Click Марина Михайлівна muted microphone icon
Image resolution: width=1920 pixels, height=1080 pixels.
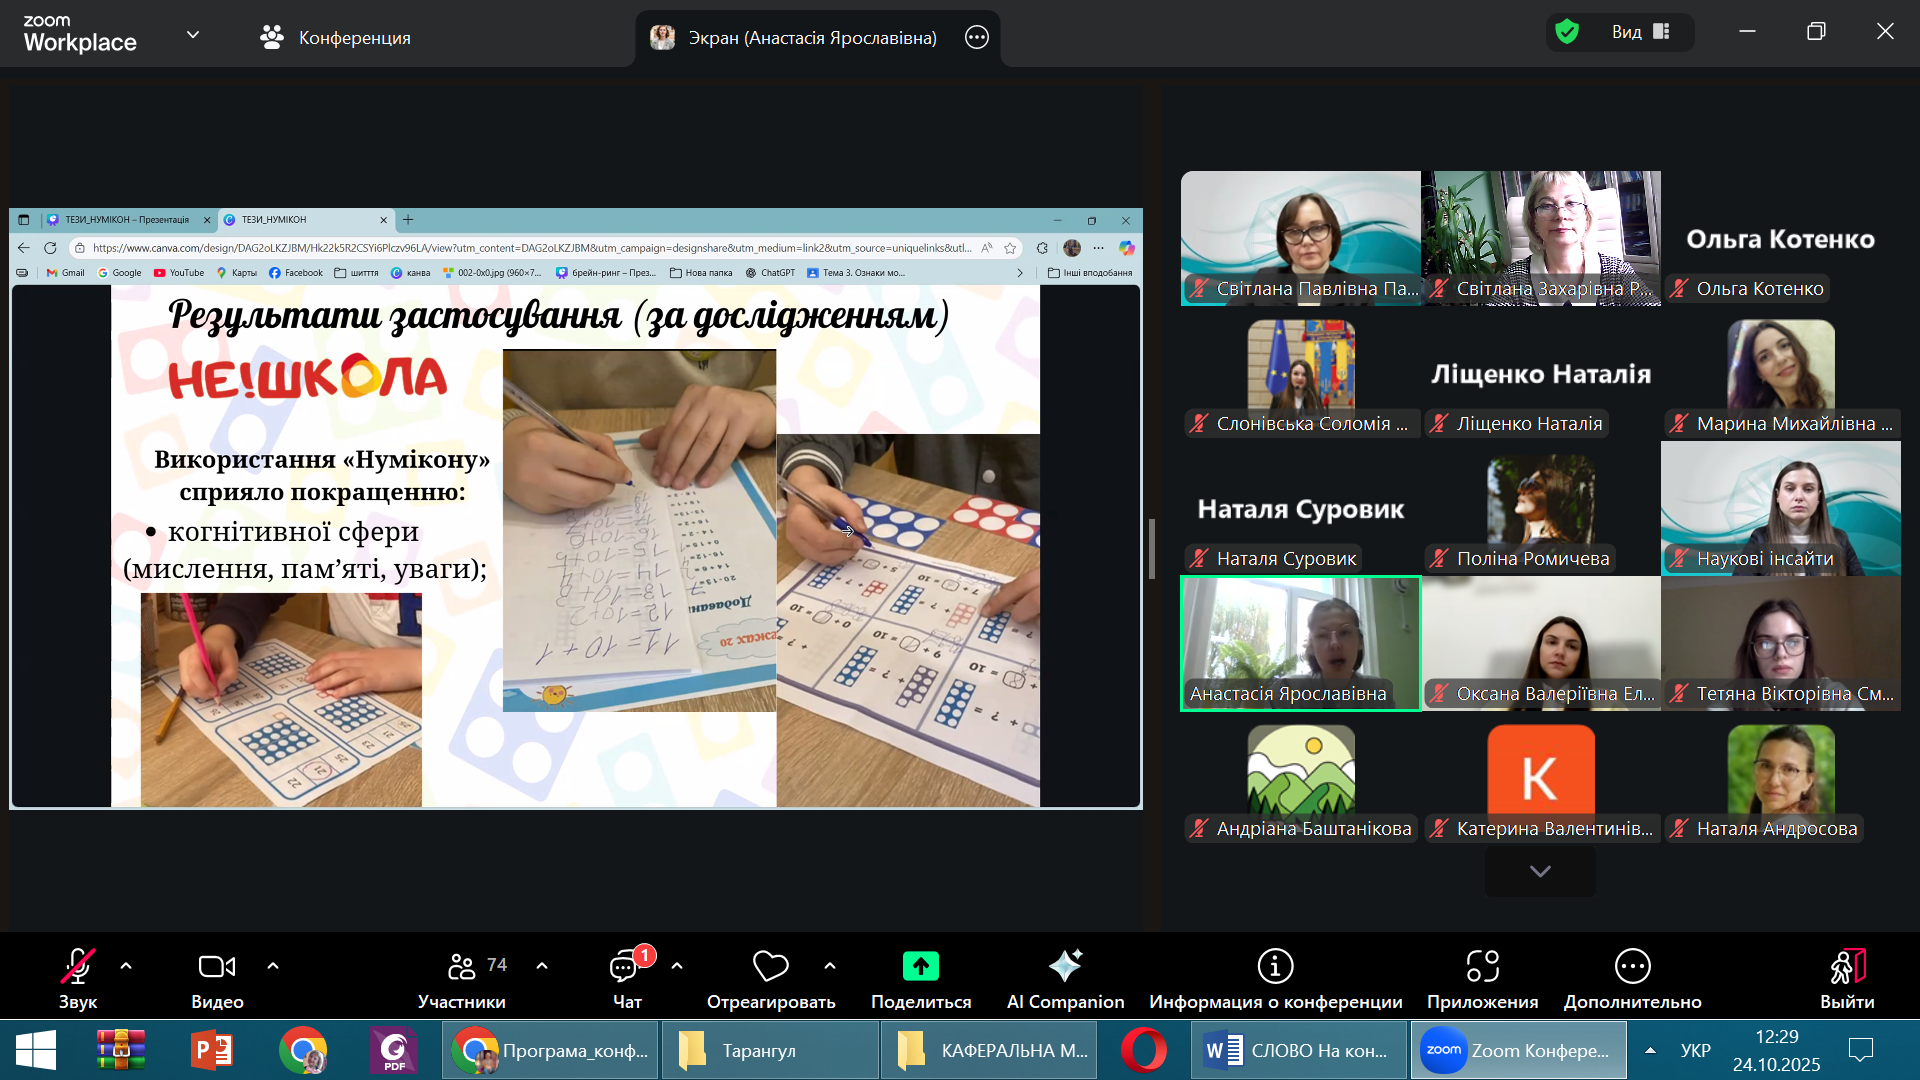(1679, 423)
